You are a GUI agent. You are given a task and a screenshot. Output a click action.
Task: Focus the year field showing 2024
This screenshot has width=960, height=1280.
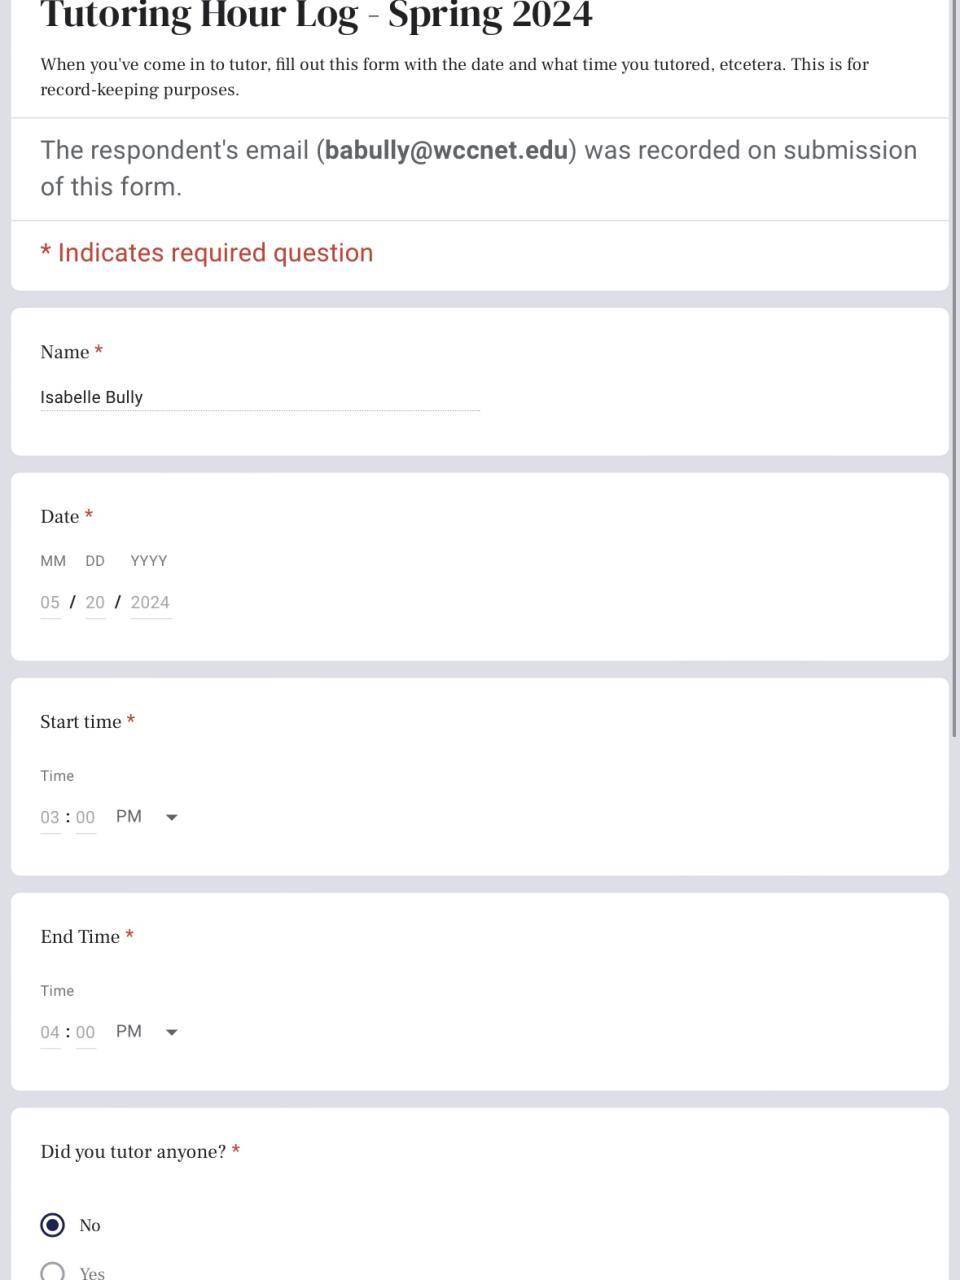(x=150, y=602)
